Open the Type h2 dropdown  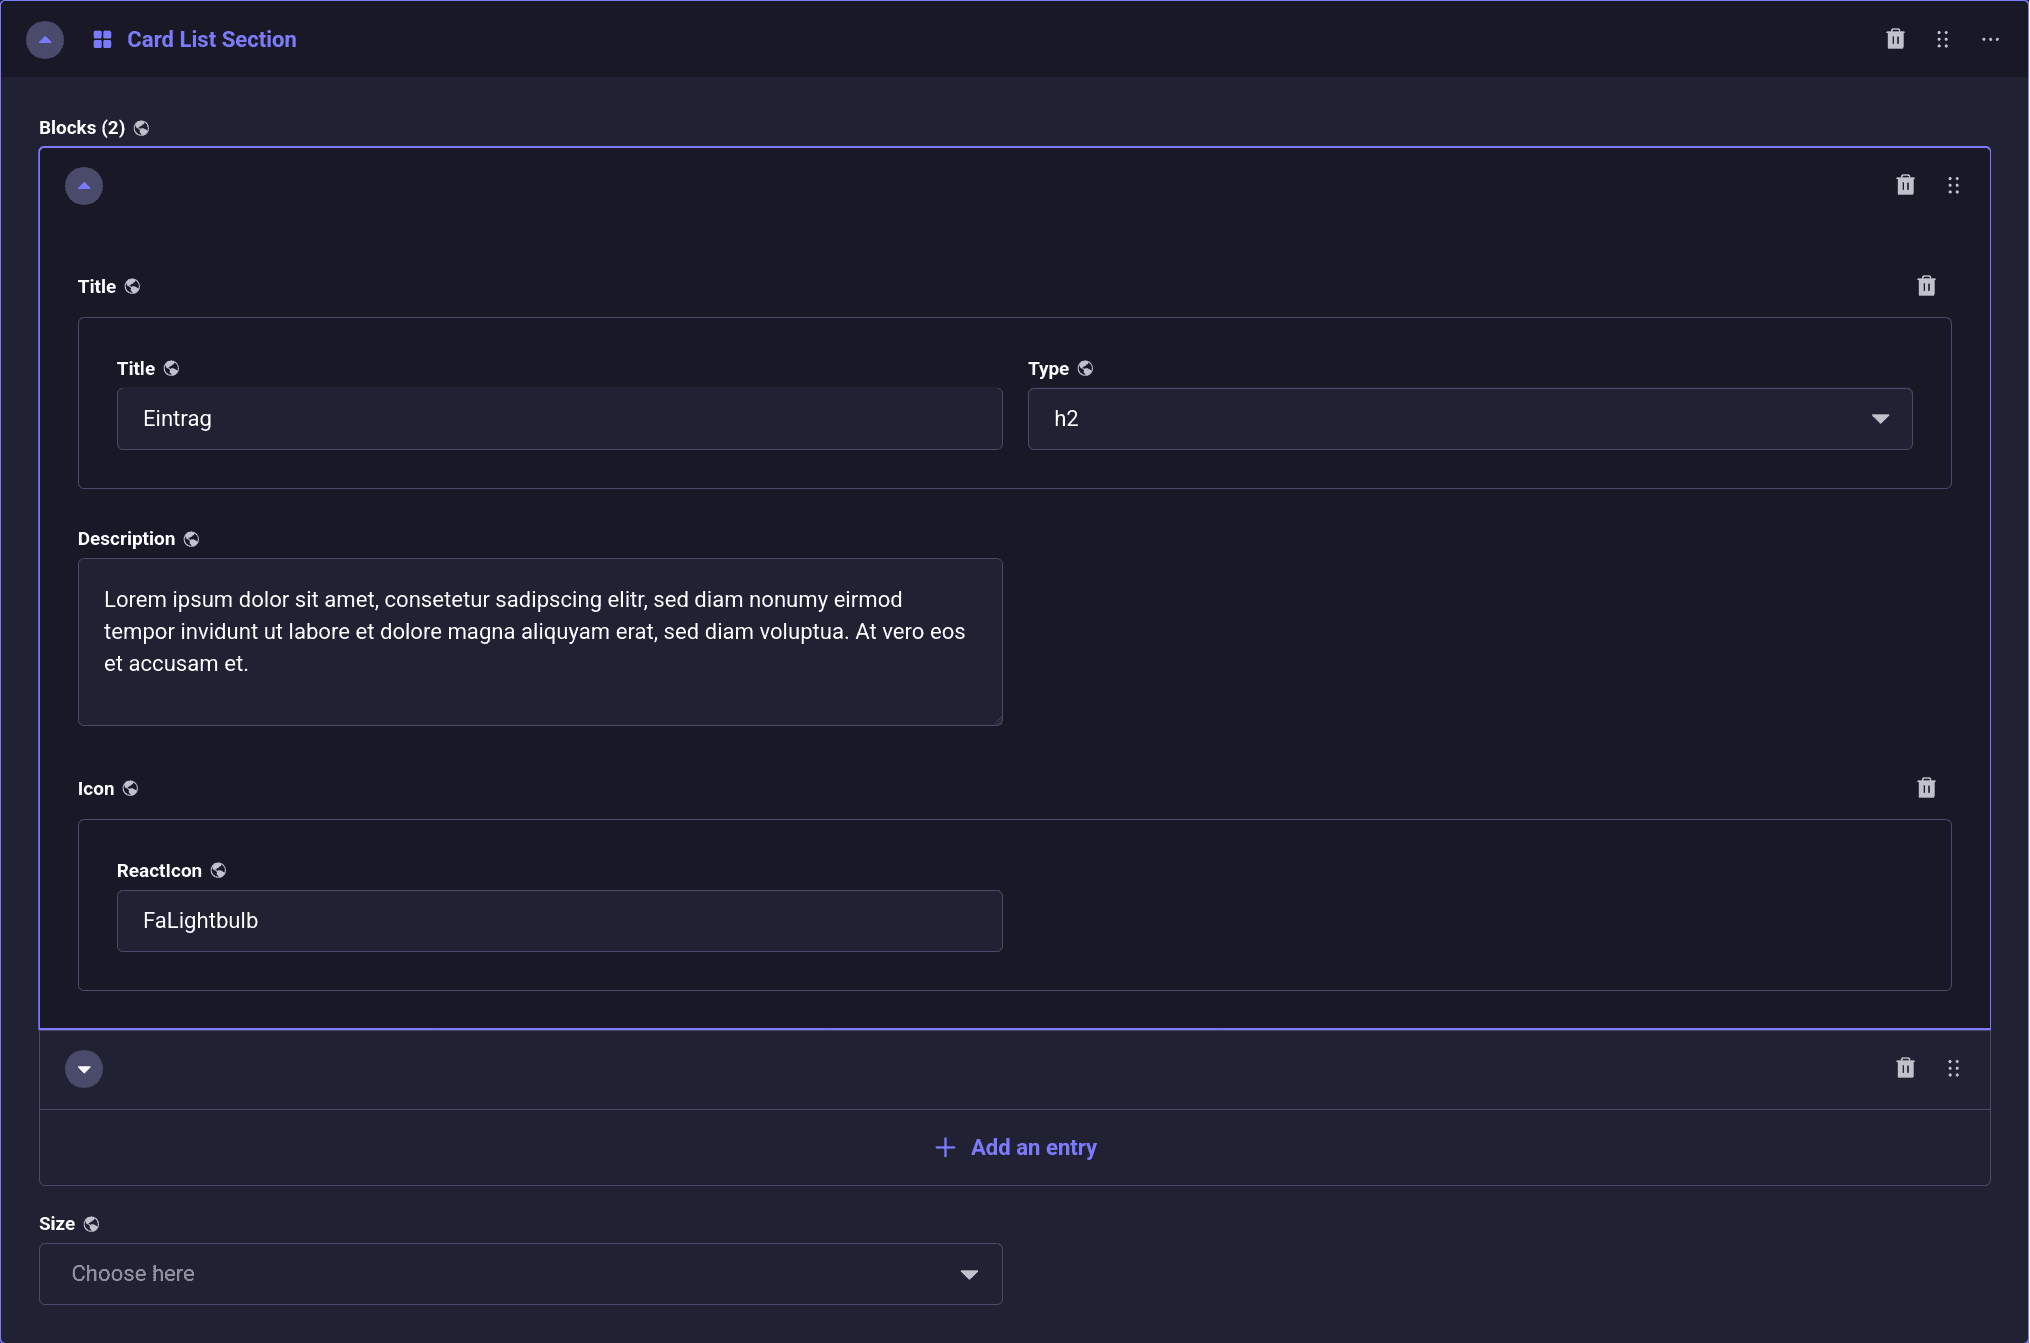point(1469,419)
